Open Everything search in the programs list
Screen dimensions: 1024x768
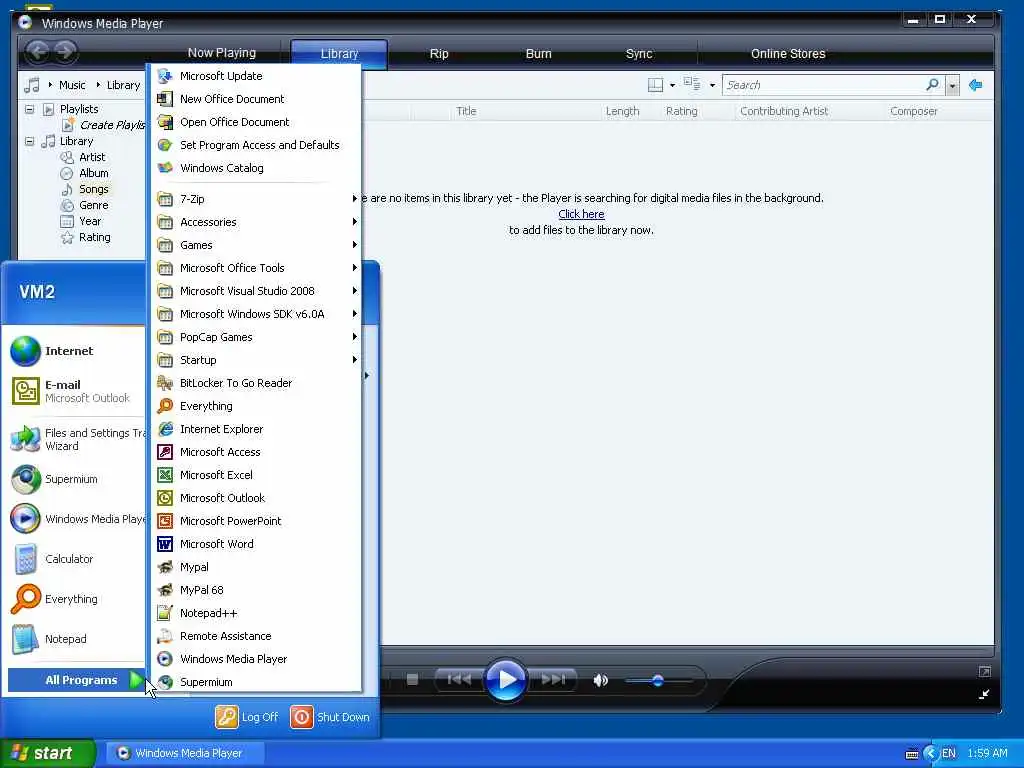pos(256,406)
